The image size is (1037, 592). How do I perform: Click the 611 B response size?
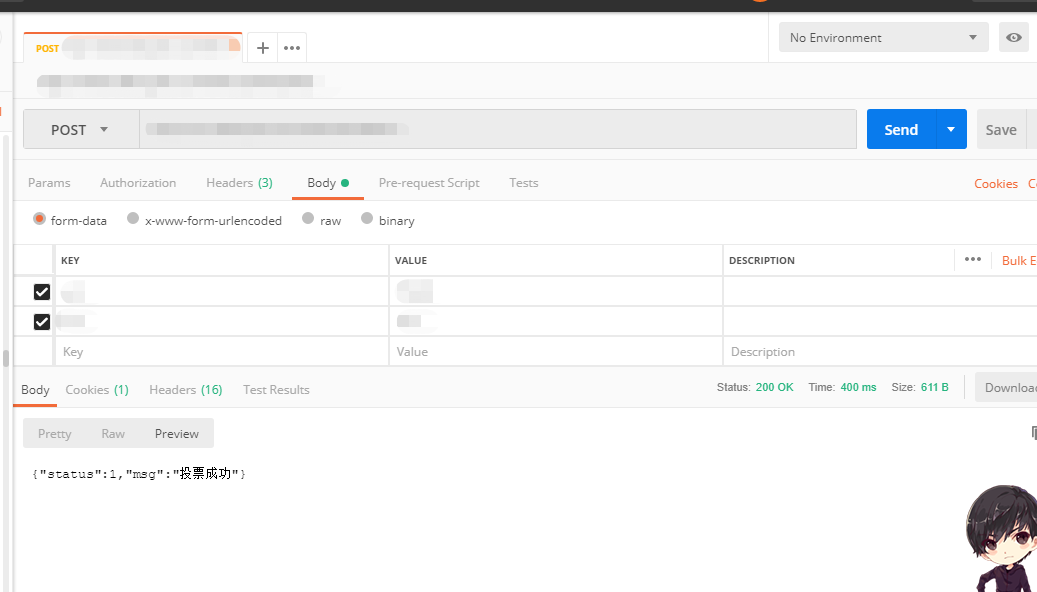click(934, 387)
